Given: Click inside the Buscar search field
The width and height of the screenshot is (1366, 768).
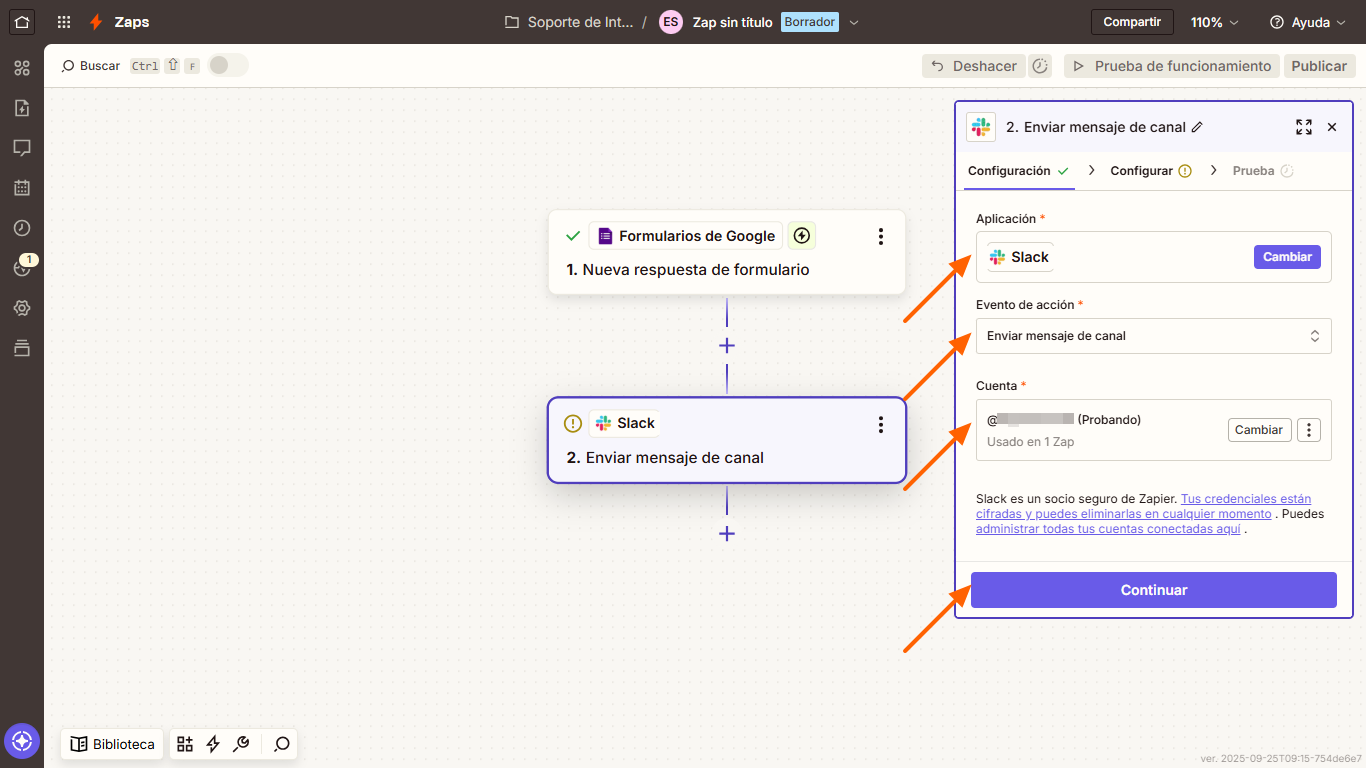Looking at the screenshot, I should click(99, 65).
